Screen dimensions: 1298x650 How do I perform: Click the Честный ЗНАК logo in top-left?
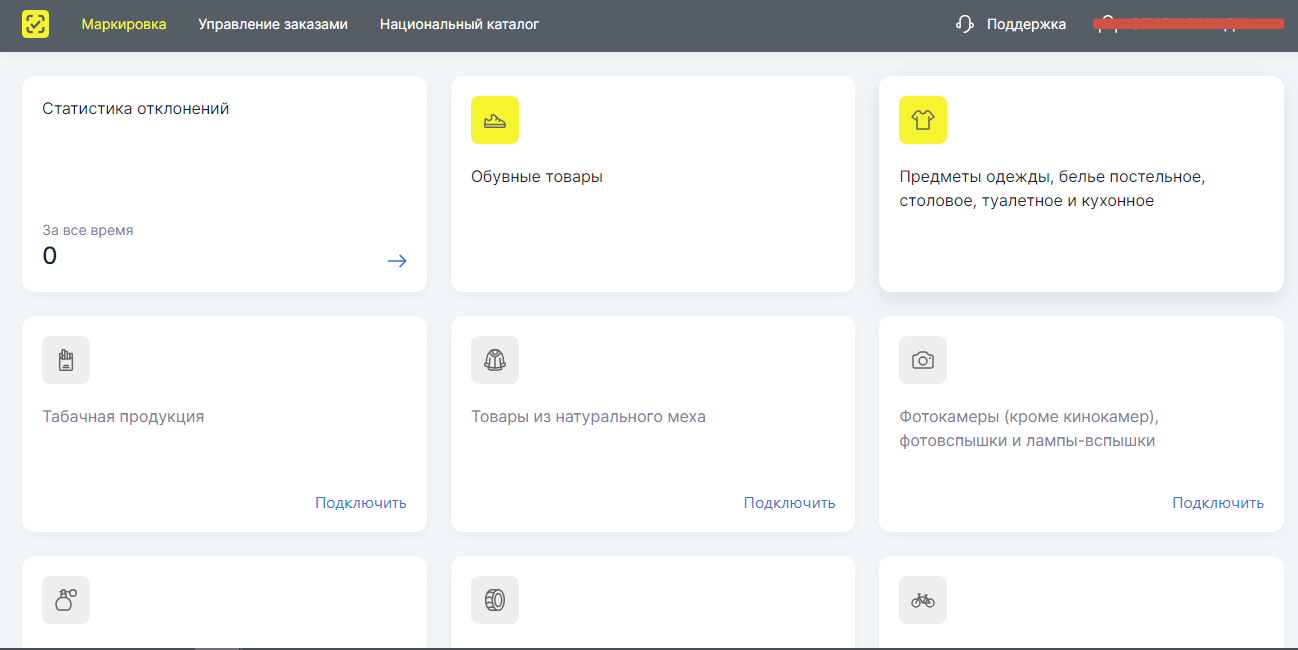(x=36, y=23)
